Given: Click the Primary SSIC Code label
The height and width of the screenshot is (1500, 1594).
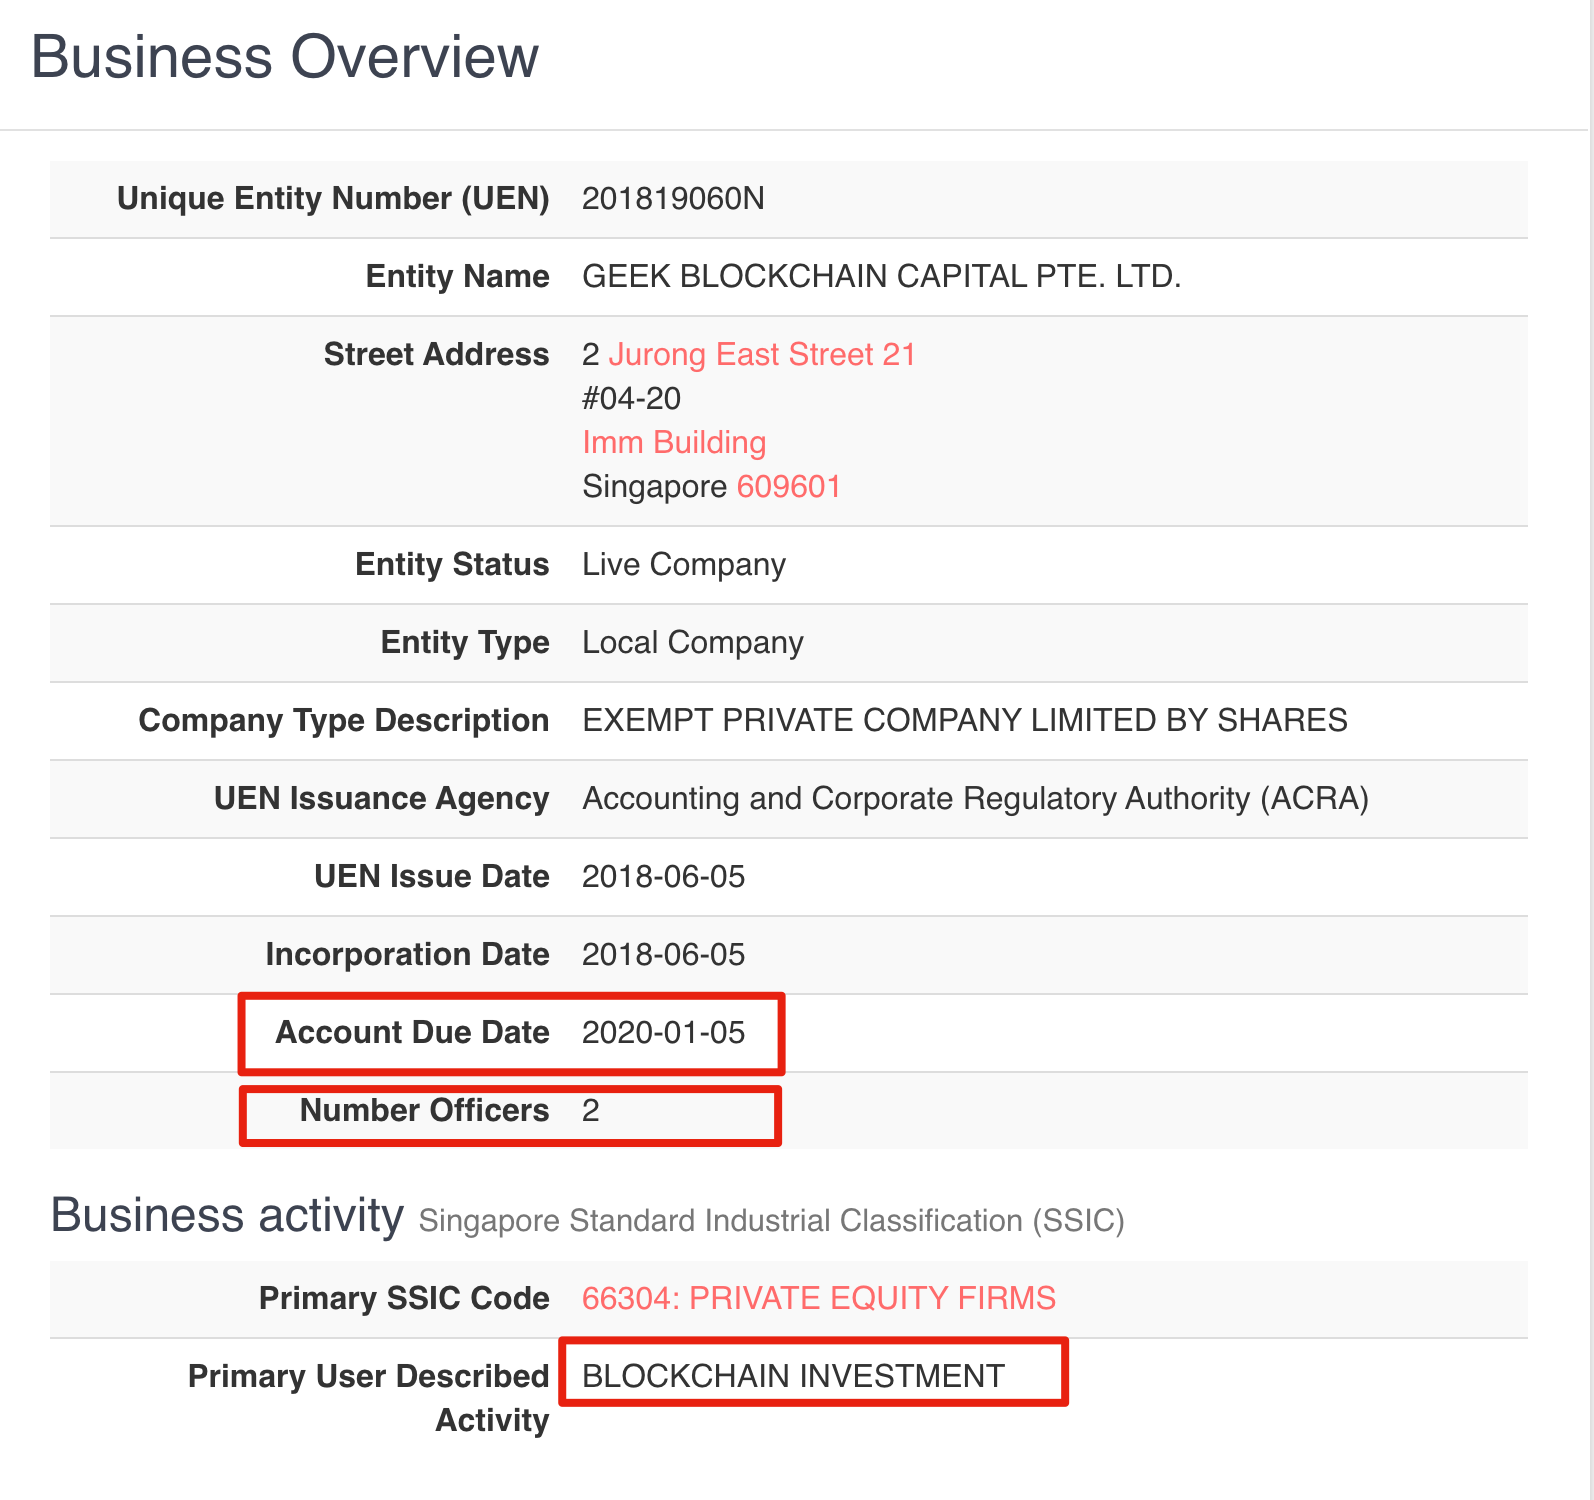Looking at the screenshot, I should click(404, 1298).
